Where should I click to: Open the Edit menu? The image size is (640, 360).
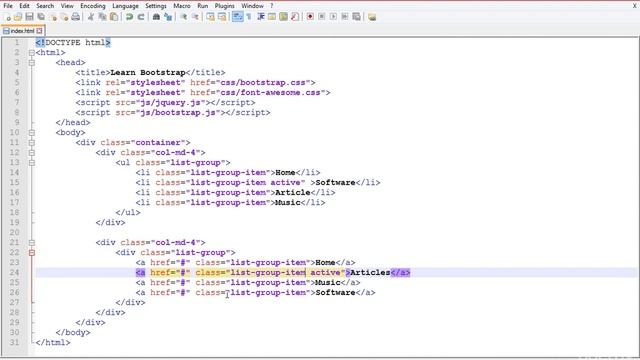[24, 6]
